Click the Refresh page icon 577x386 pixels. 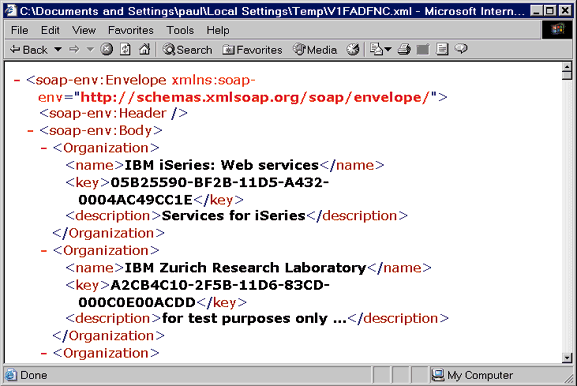point(125,49)
